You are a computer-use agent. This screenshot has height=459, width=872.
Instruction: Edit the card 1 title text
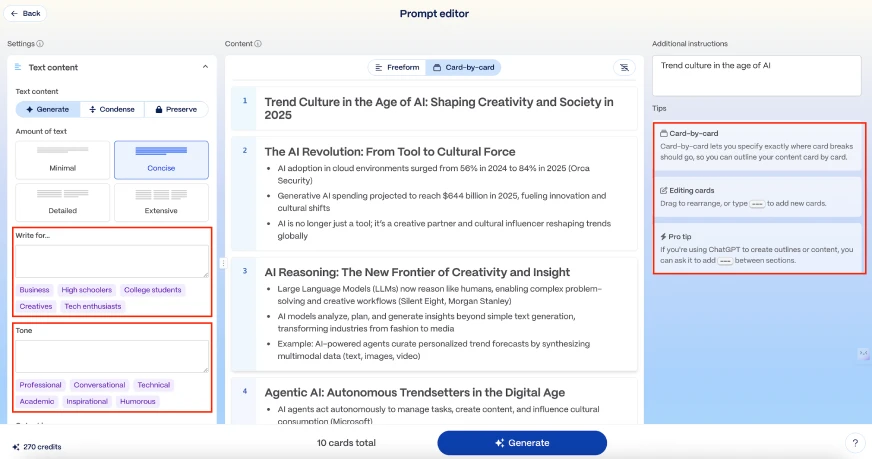[x=439, y=108]
